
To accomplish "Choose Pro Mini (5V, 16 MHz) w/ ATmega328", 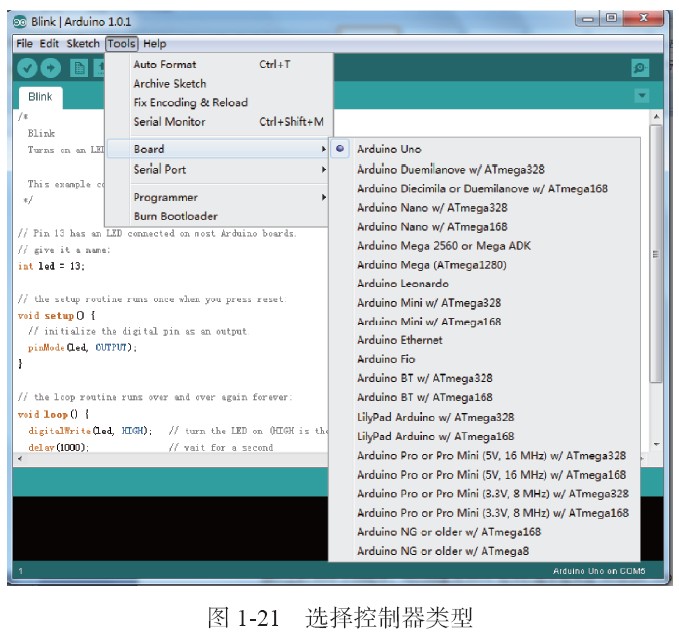I will (485, 456).
